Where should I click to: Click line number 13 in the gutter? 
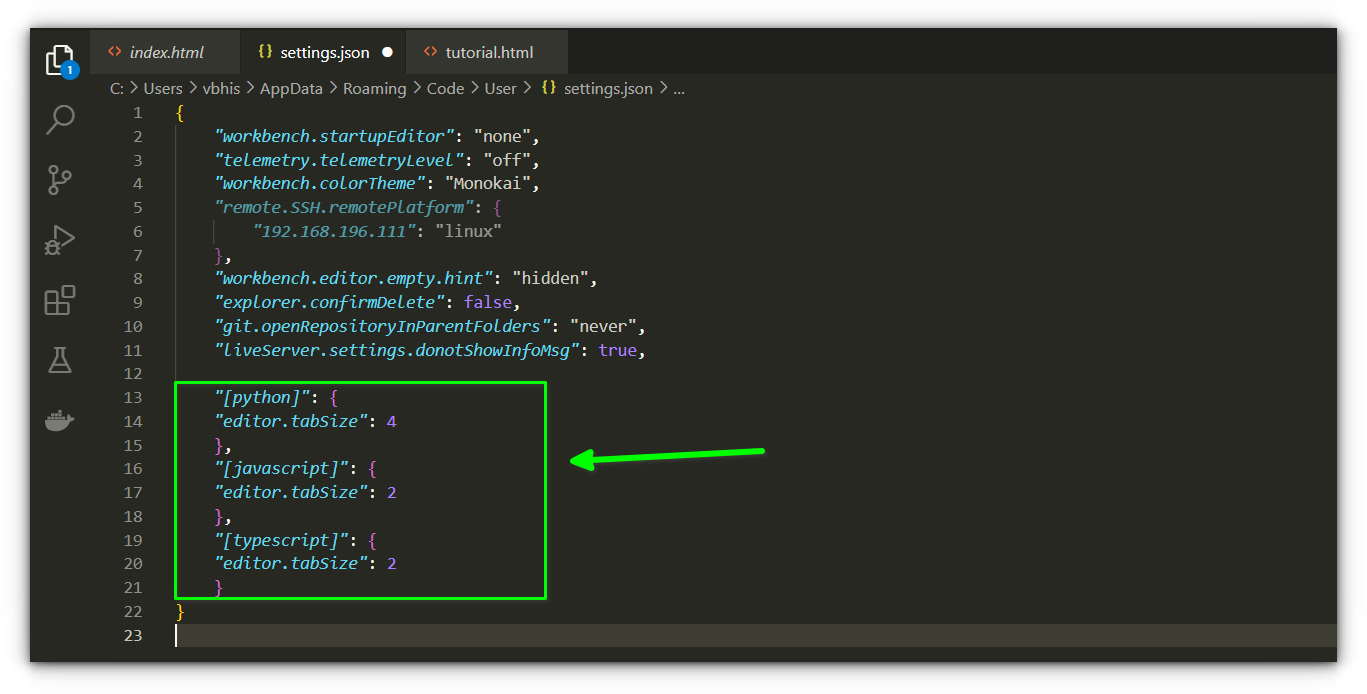133,398
